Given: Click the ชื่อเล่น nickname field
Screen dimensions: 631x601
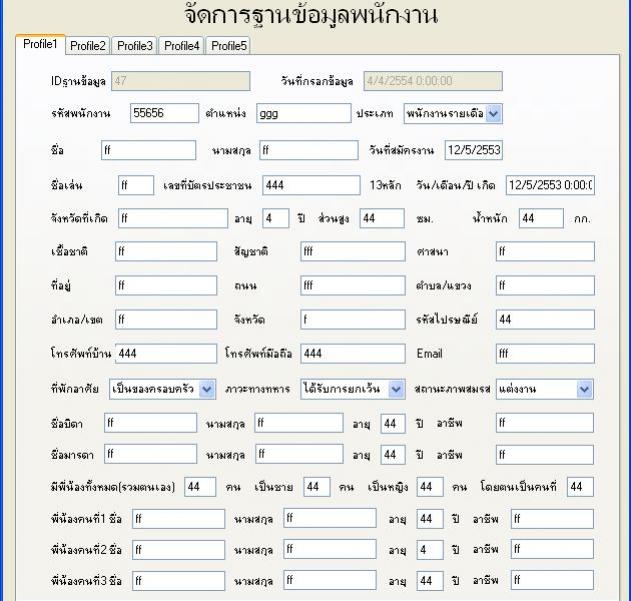Looking at the screenshot, I should [x=136, y=185].
